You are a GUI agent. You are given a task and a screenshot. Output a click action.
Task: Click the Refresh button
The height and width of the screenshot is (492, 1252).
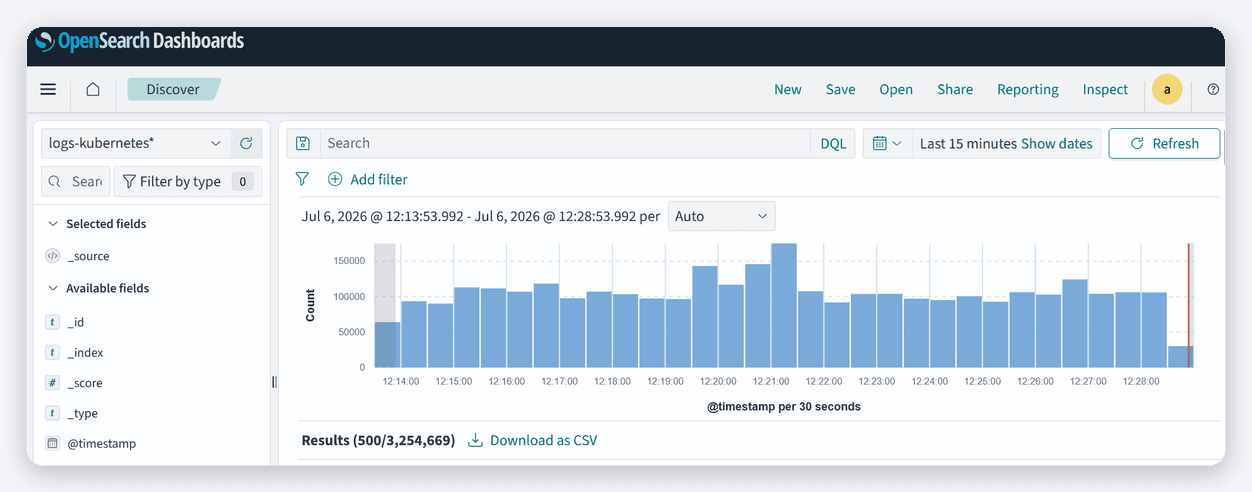(x=1164, y=143)
